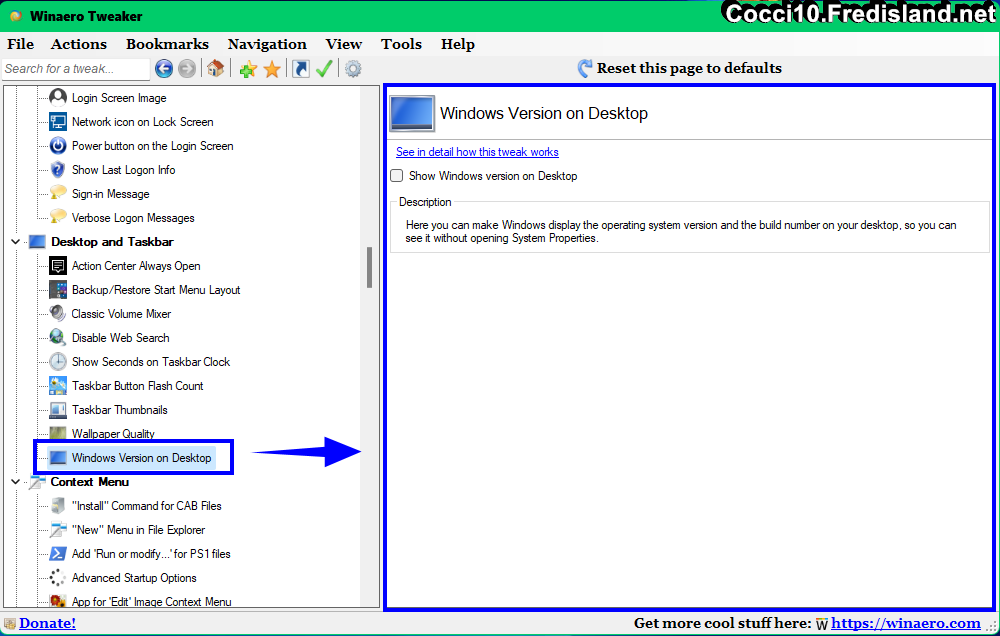The image size is (1000, 636).
Task: Select Taskbar Button Flash Count text
Action: pyautogui.click(x=137, y=386)
